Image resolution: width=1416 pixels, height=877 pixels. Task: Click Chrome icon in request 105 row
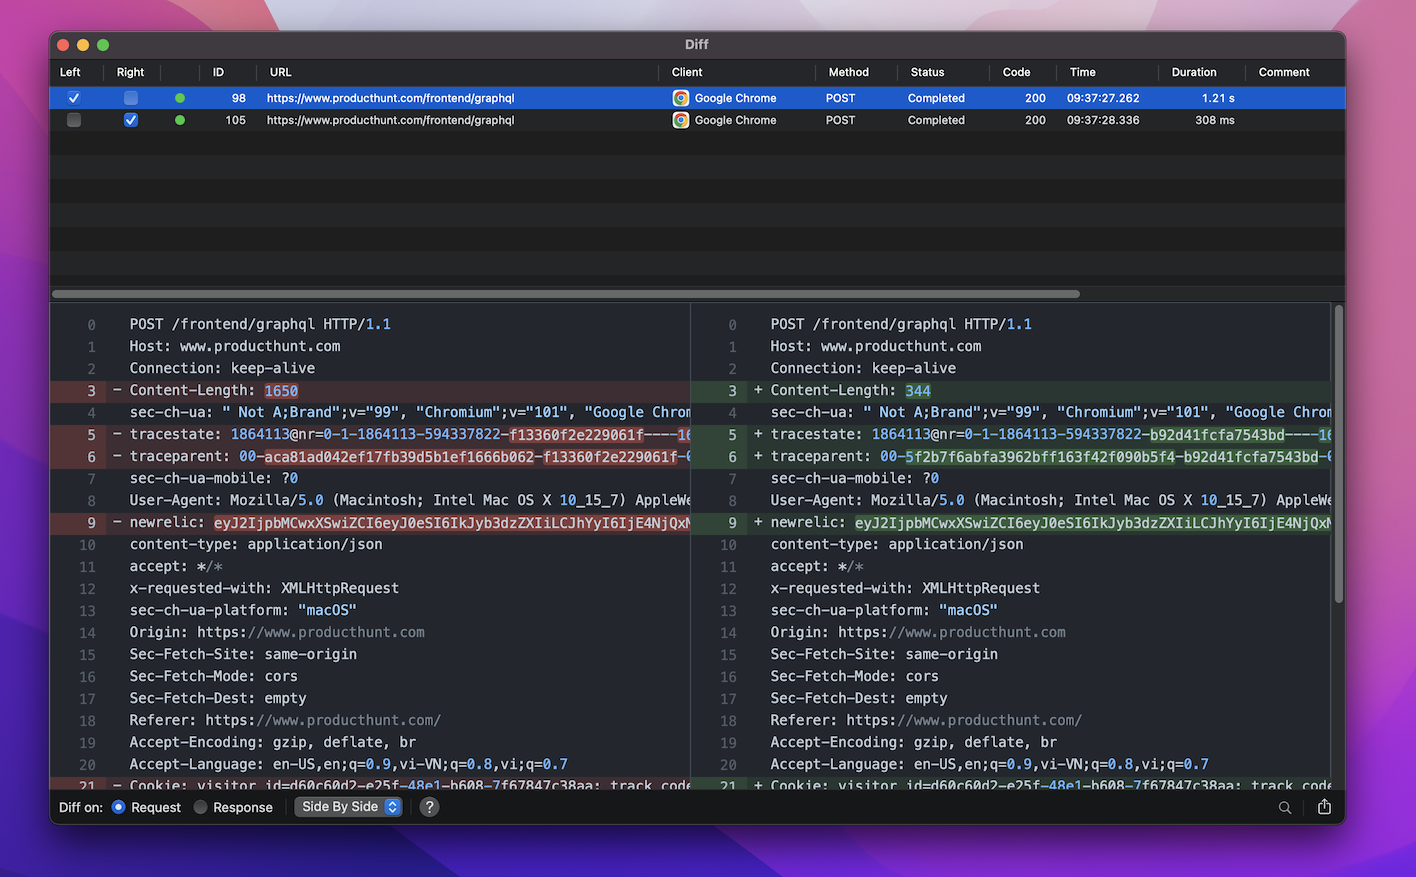[681, 120]
